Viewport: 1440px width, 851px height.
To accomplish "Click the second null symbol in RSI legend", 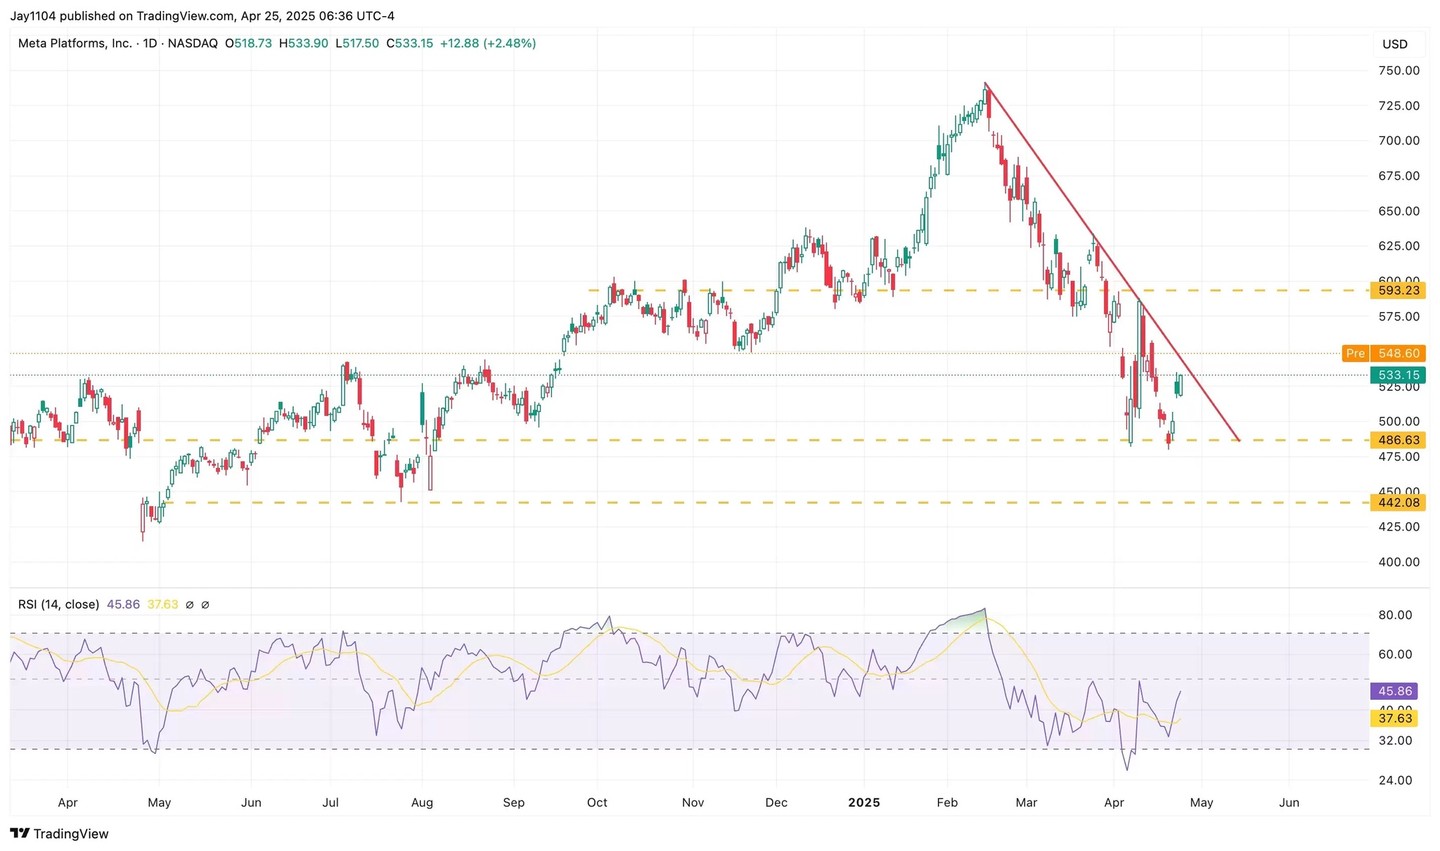I will click(x=206, y=605).
